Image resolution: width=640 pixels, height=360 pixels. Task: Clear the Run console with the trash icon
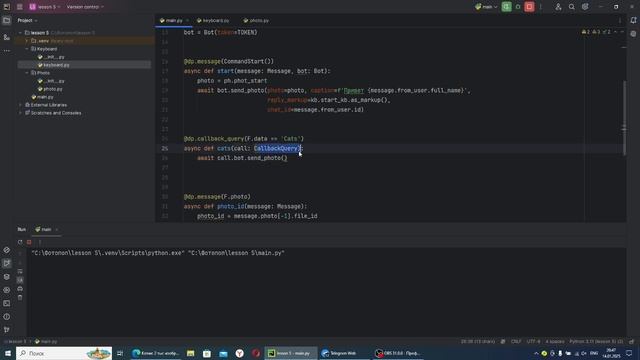pyautogui.click(x=20, y=298)
